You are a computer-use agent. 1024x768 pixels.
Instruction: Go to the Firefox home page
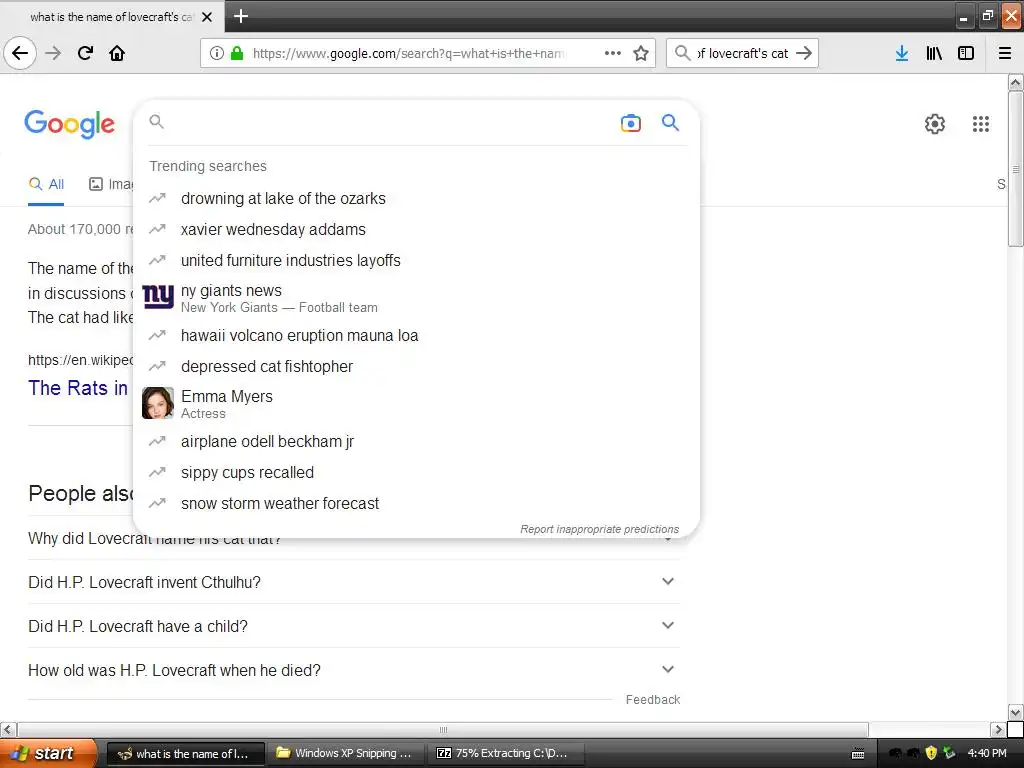point(117,53)
